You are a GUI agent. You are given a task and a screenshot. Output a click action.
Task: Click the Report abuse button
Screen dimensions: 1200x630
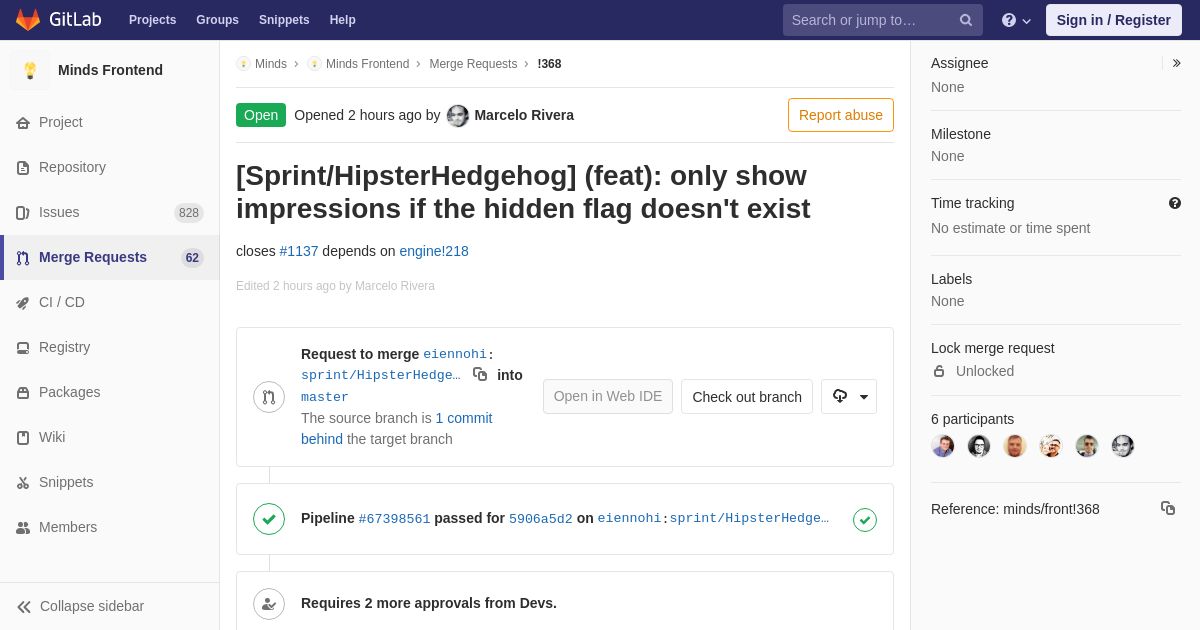pos(841,115)
